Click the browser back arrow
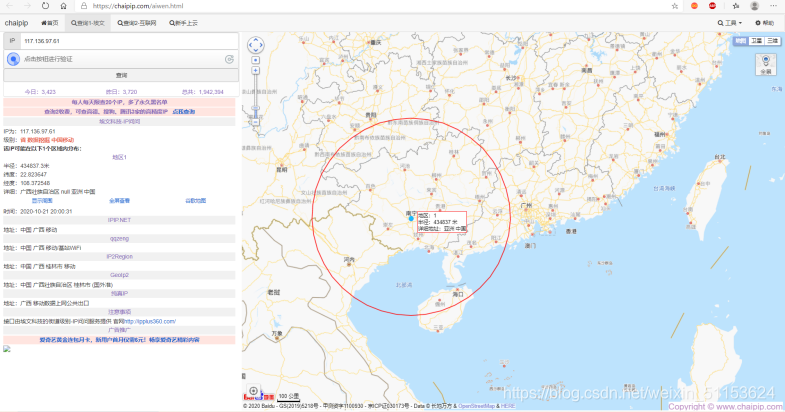Image resolution: width=785 pixels, height=412 pixels. (10, 6)
